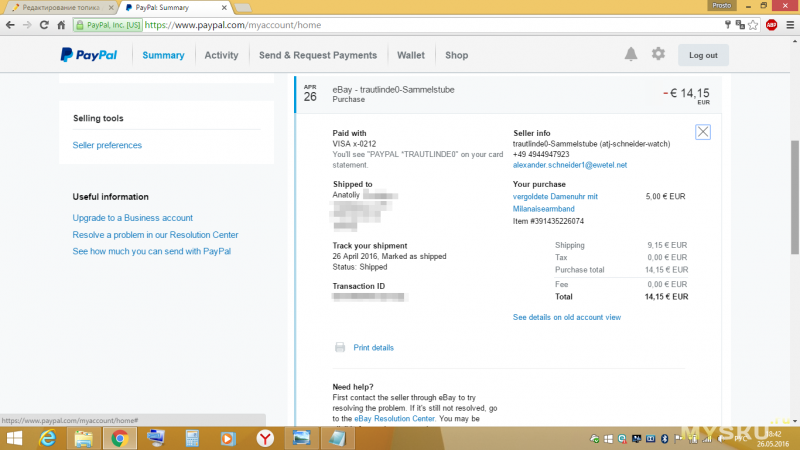Open the Adblock Plus extension icon
Image resolution: width=800 pixels, height=450 pixels.
coord(771,25)
